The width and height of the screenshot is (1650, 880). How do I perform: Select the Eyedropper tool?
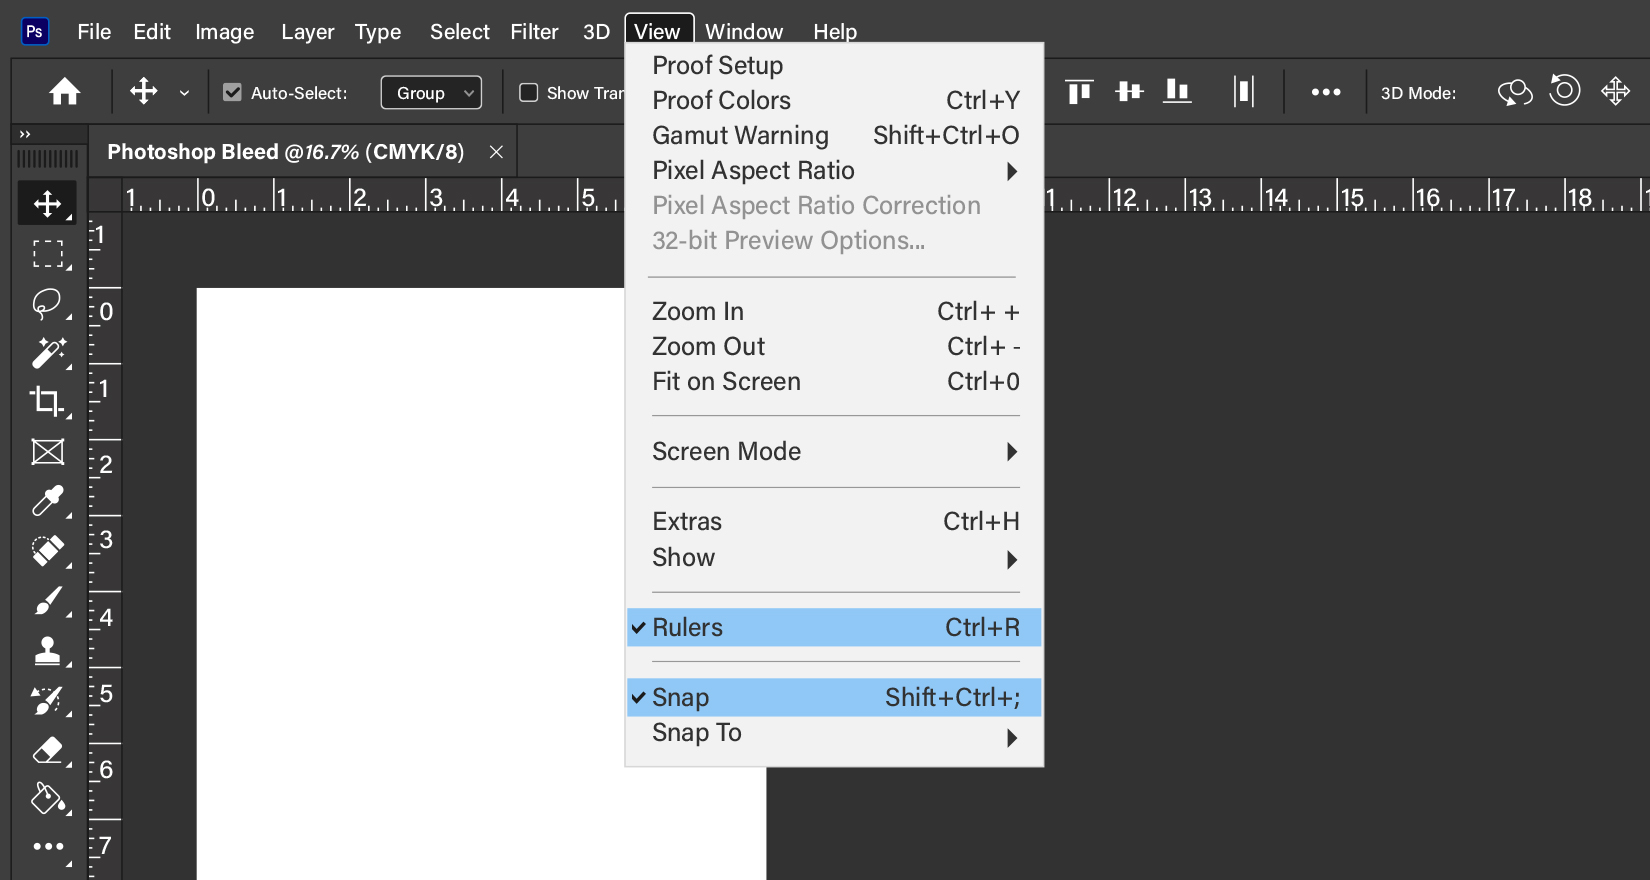(x=47, y=500)
